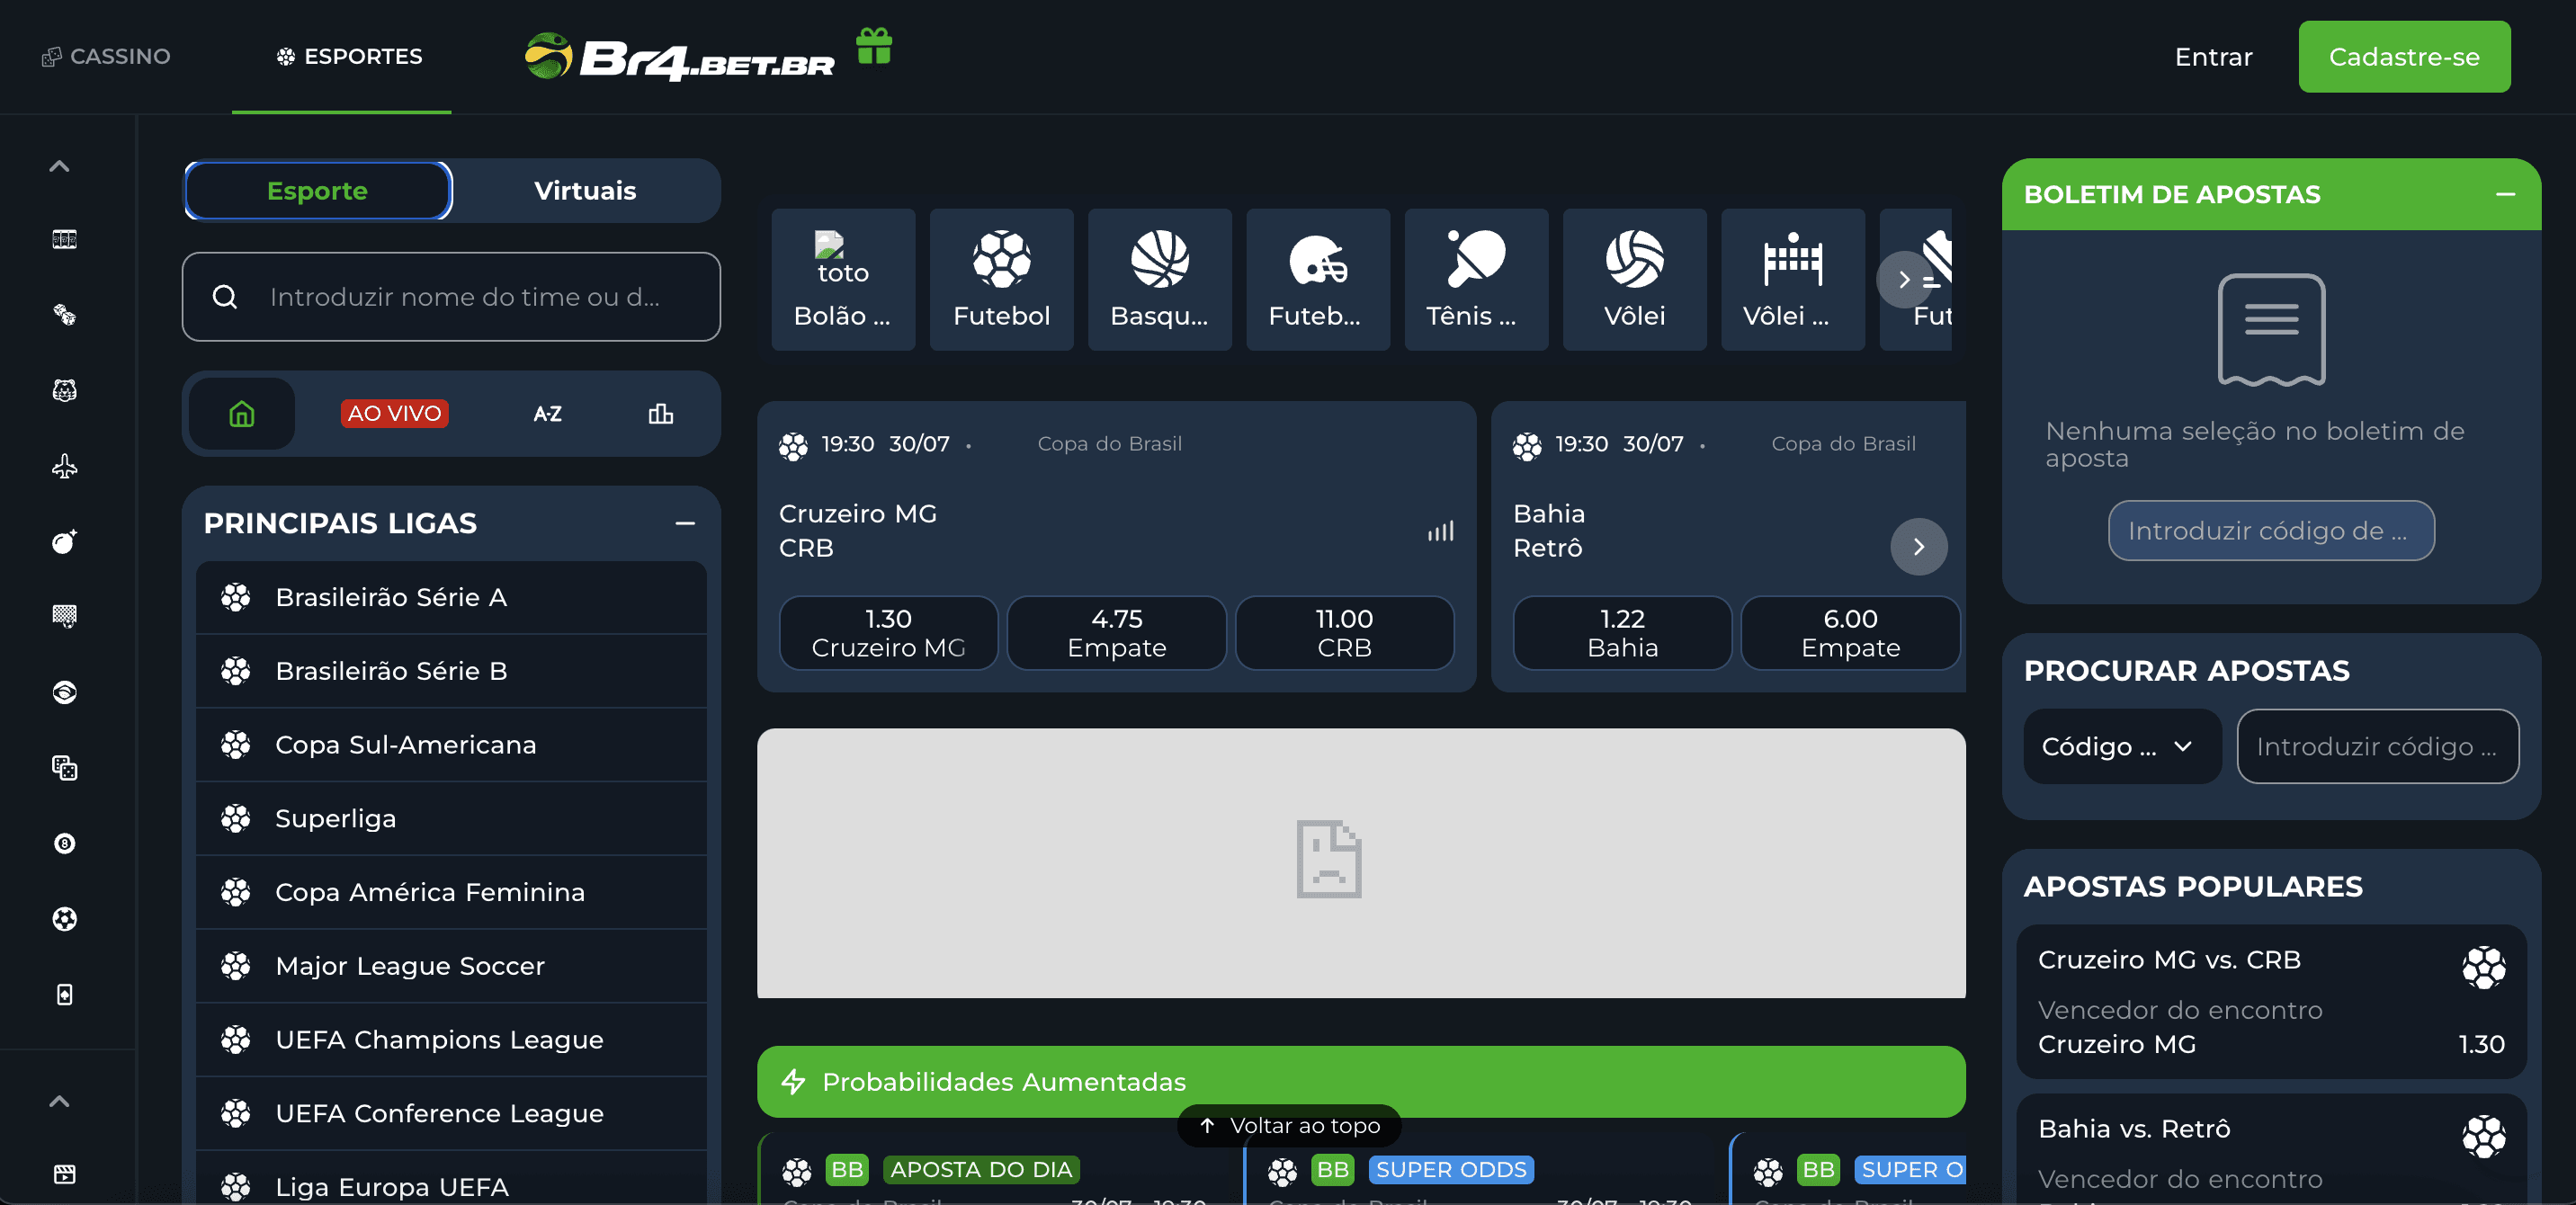
Task: Open the bomb game sidebar icon
Action: pyautogui.click(x=64, y=541)
